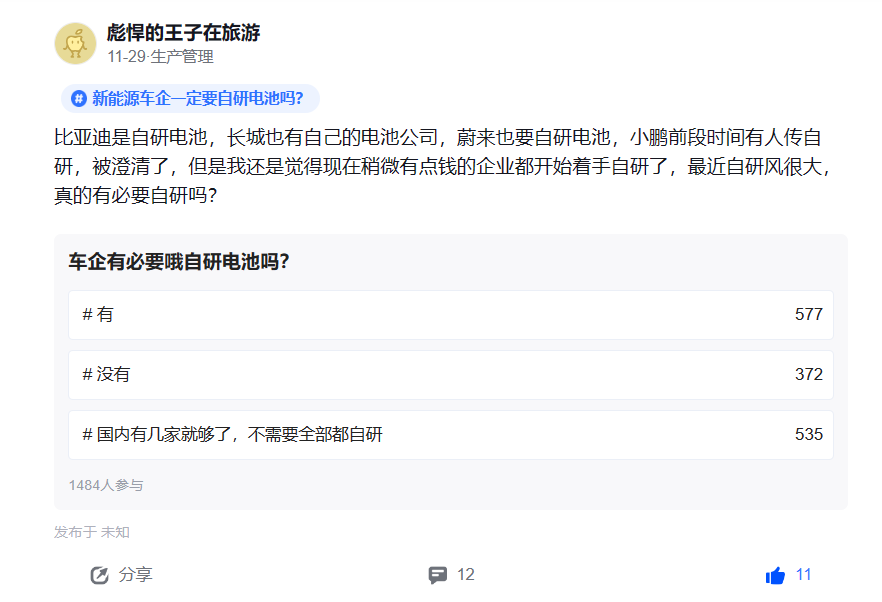Click the poster's yellow avatar image
This screenshot has height=602, width=882.
[75, 43]
